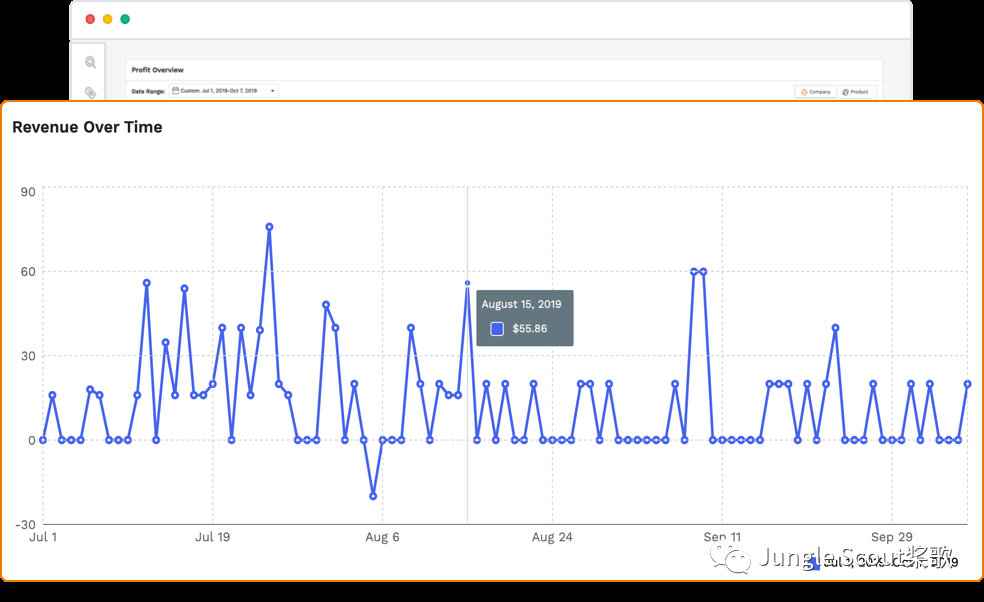
Task: Click the highest revenue peak point
Action: [x=269, y=226]
